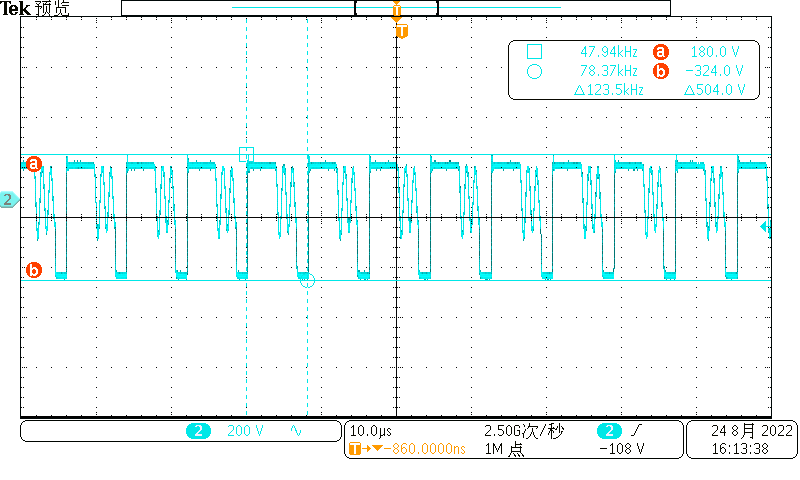Click the square cursor marker on the waveform
The image size is (800, 480).
click(x=246, y=154)
